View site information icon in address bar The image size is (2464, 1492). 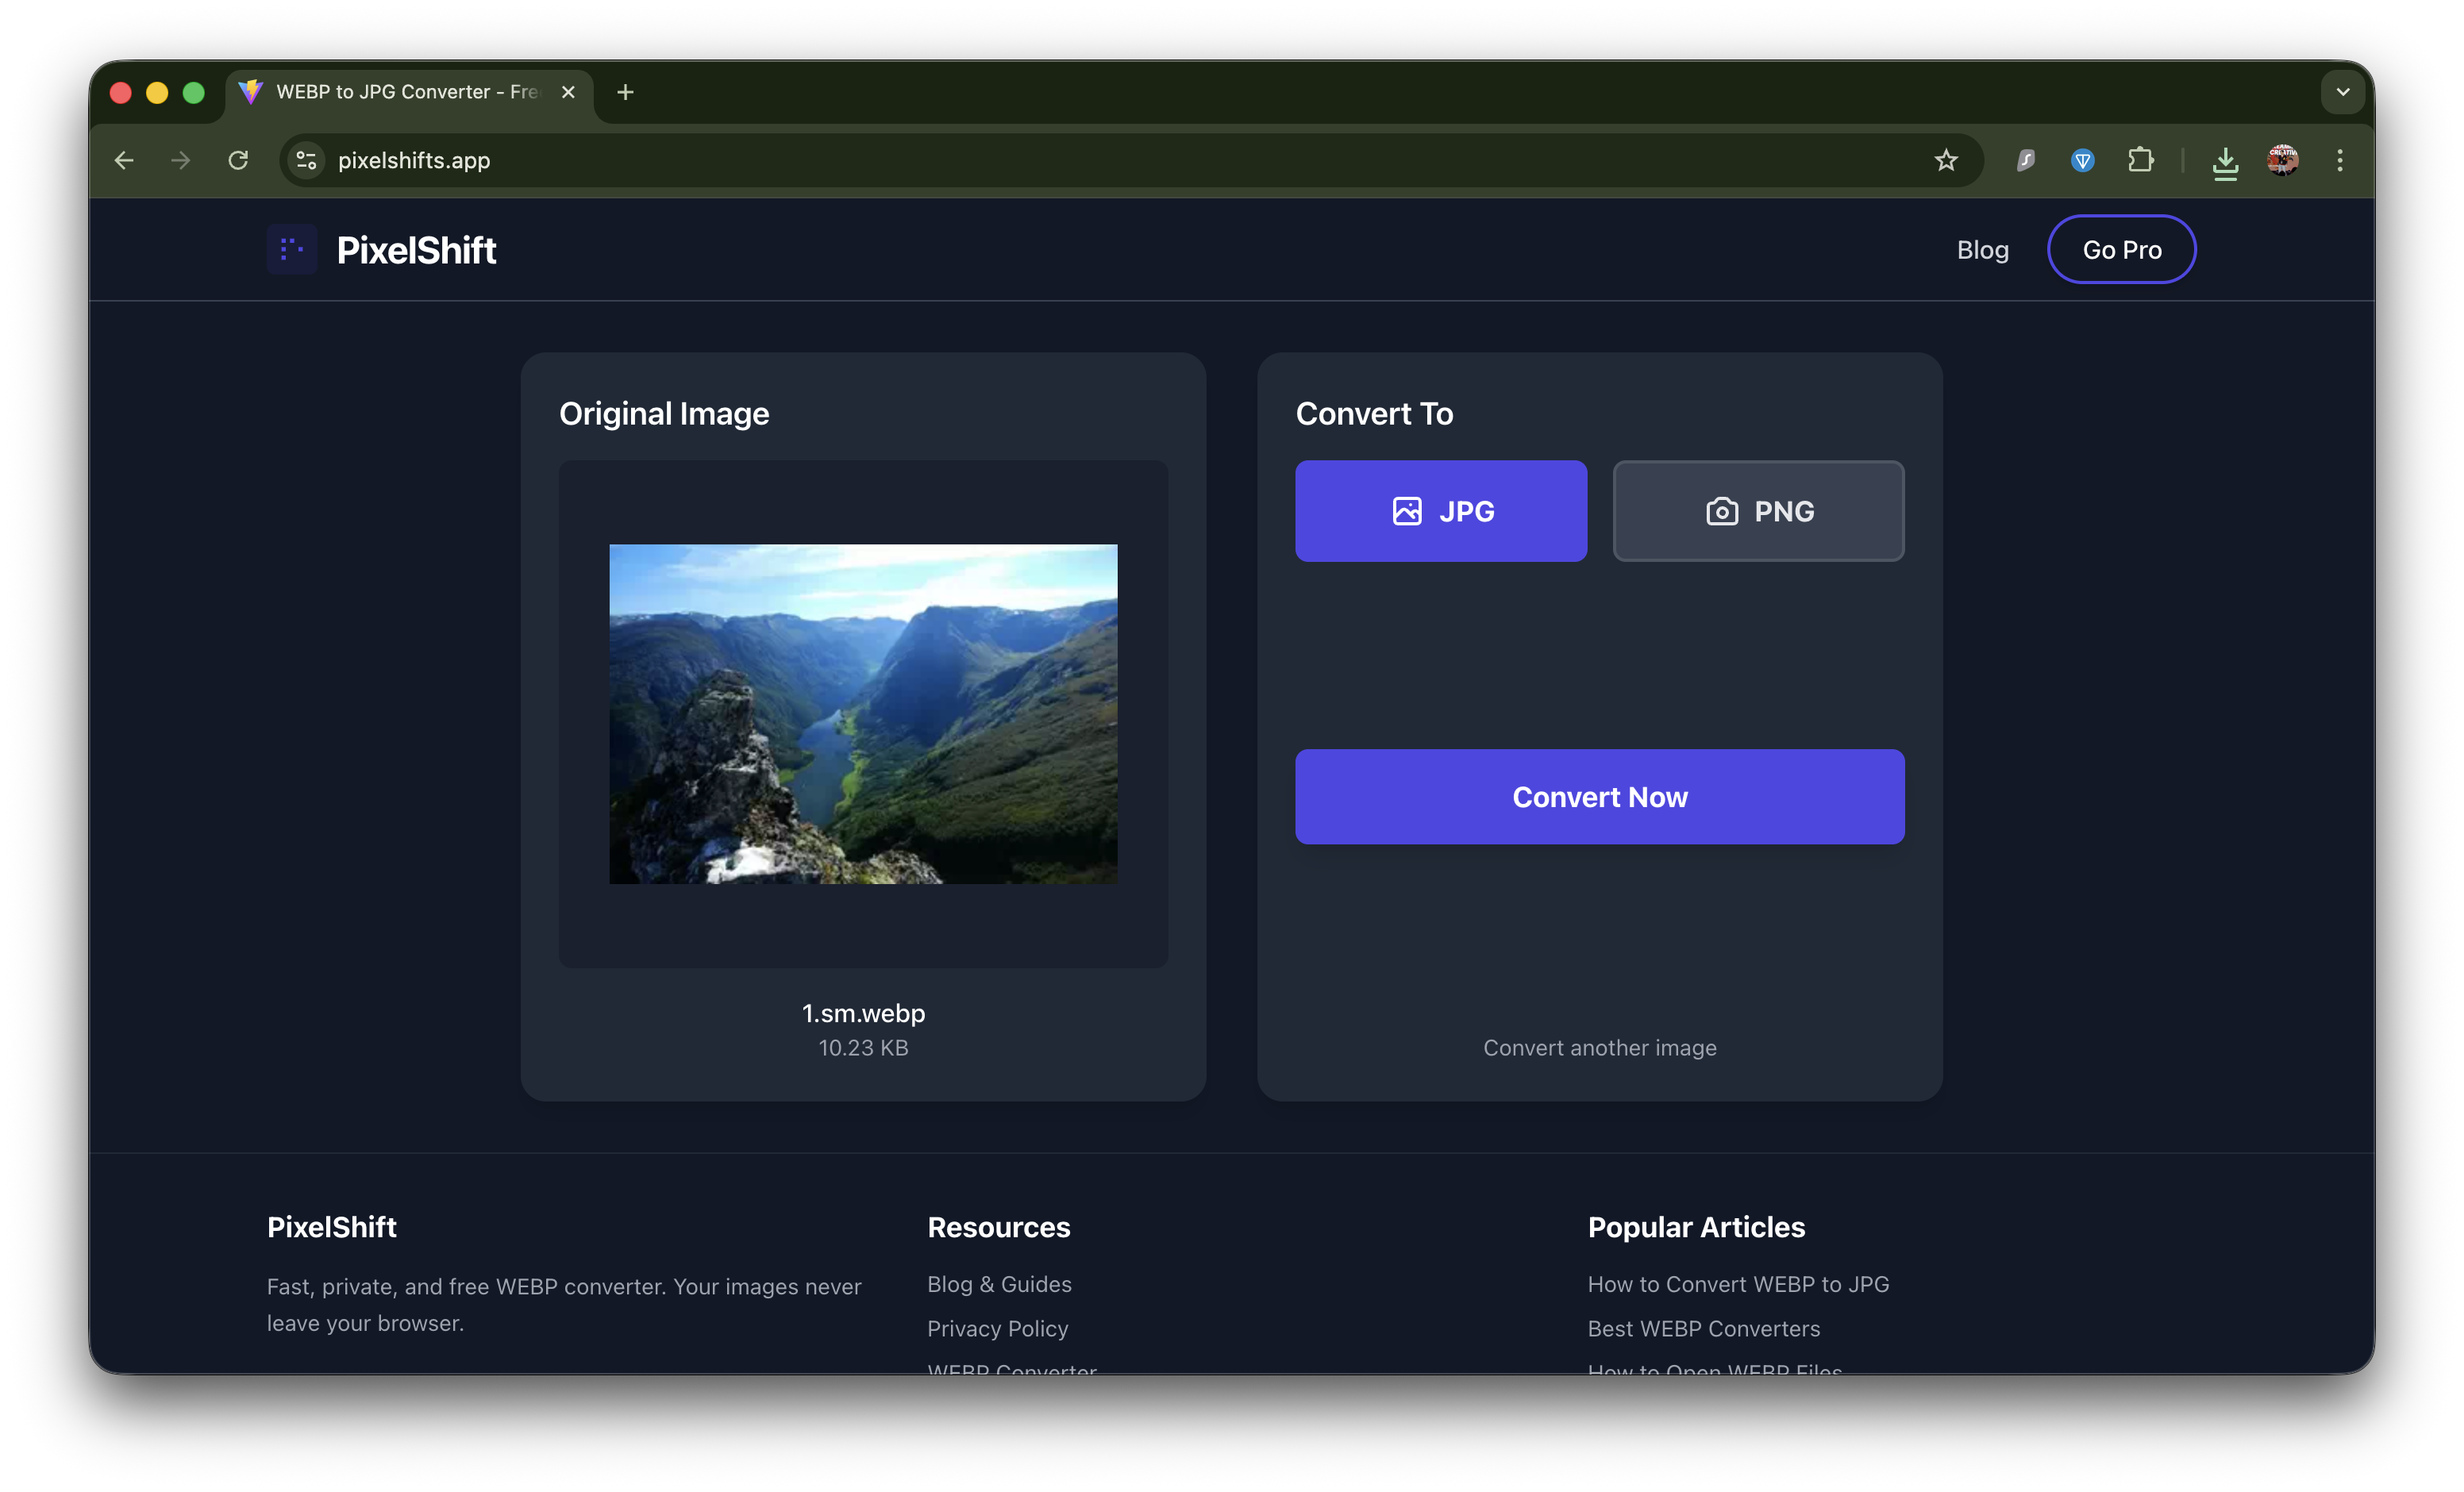(x=306, y=160)
